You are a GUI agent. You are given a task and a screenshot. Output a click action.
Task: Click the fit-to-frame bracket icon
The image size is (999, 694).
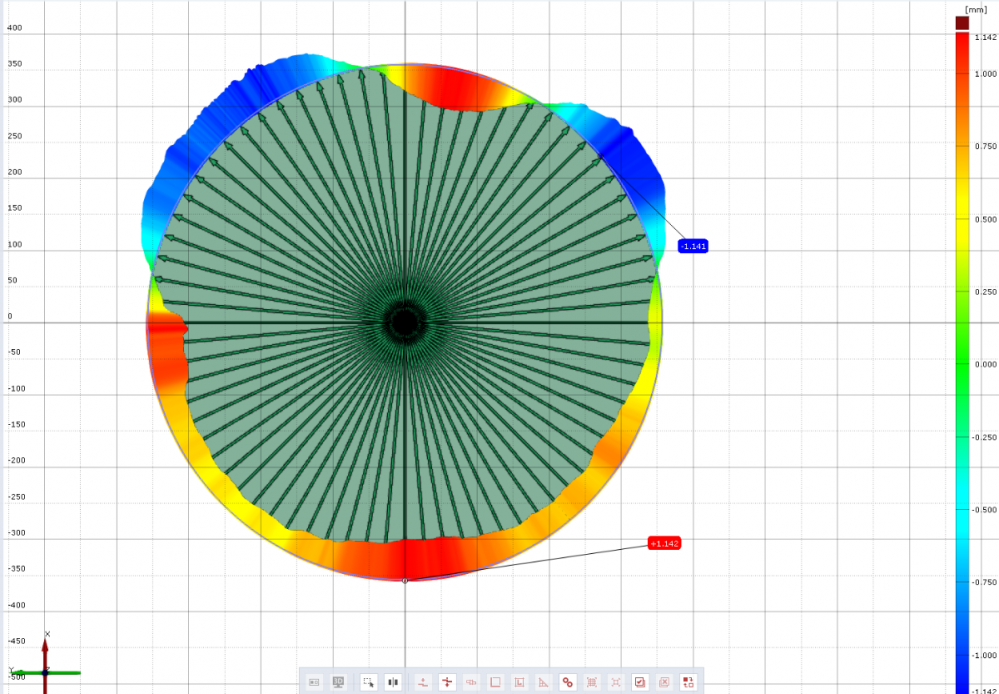[592, 682]
